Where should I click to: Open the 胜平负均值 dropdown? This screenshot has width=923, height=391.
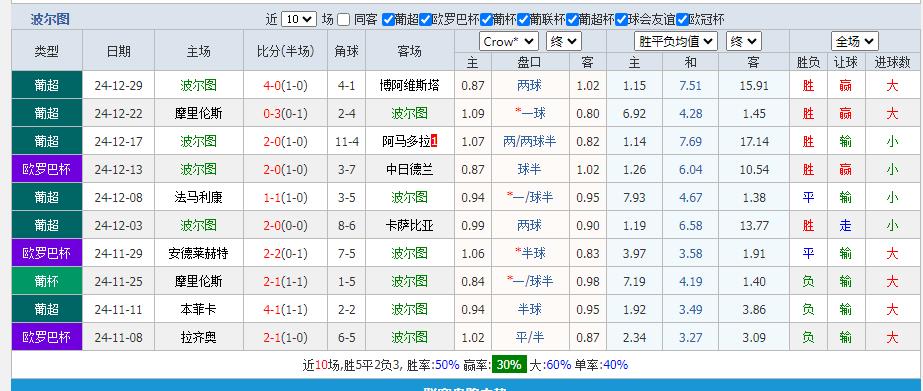(676, 41)
